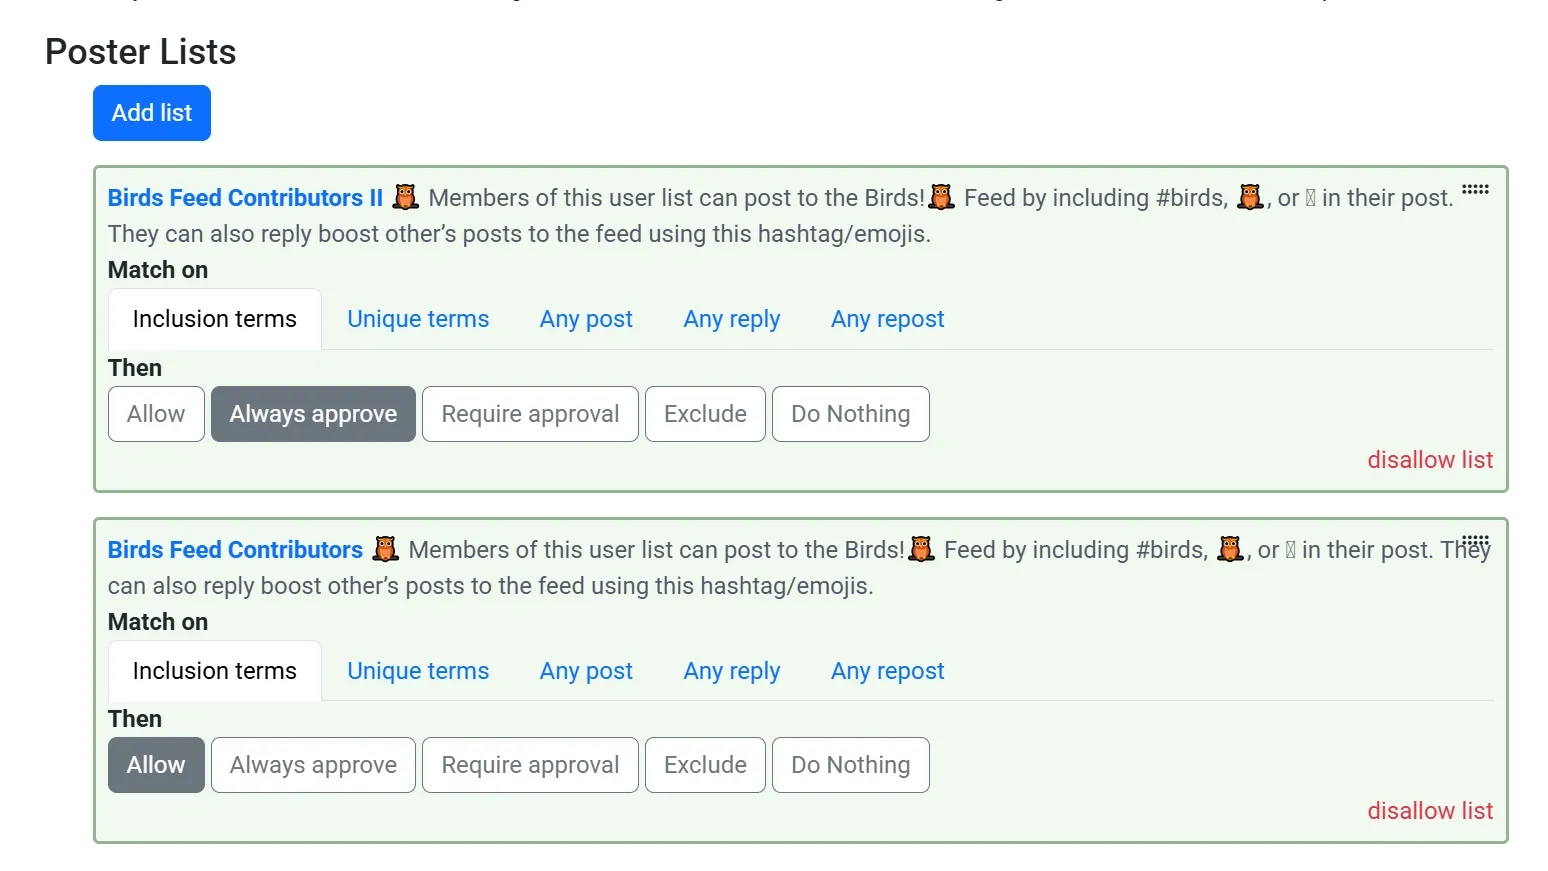Screen dimensions: 1548x871
Task: Choose Exclude for Birds Feed Contributors II
Action: pyautogui.click(x=705, y=414)
